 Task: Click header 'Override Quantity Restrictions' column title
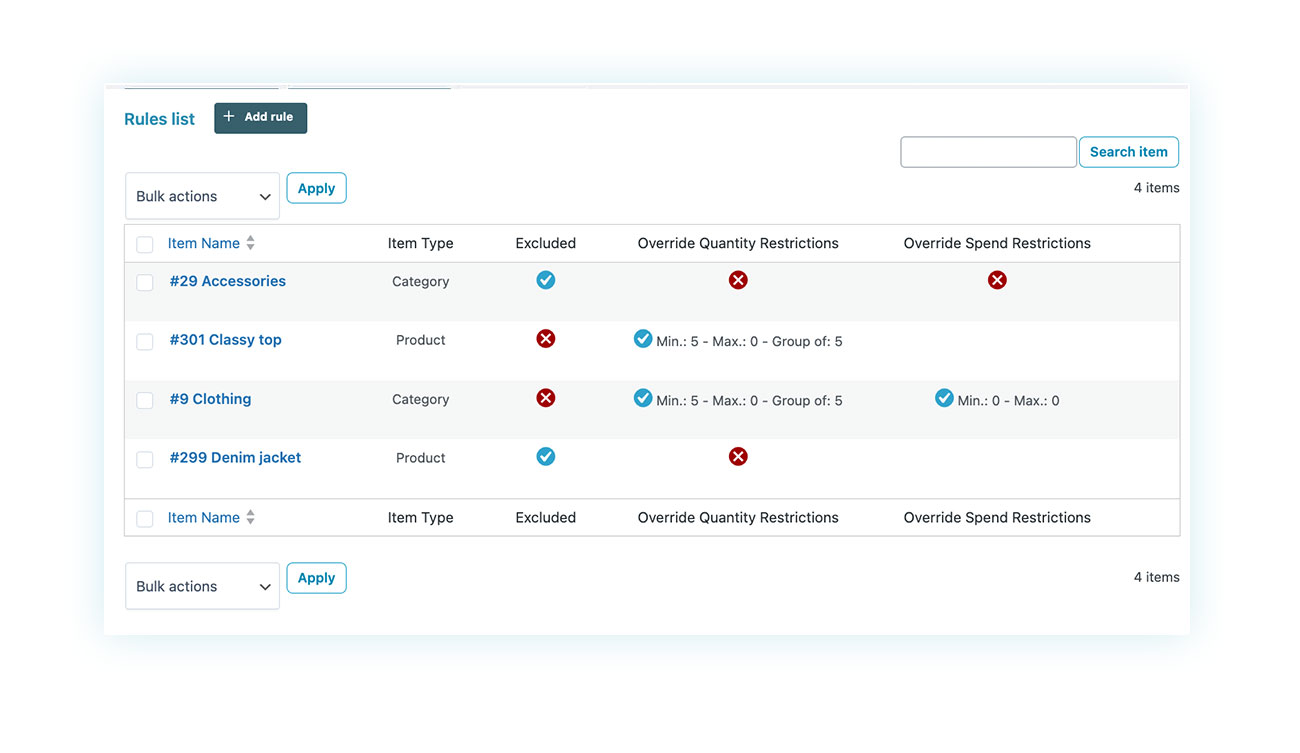738,243
